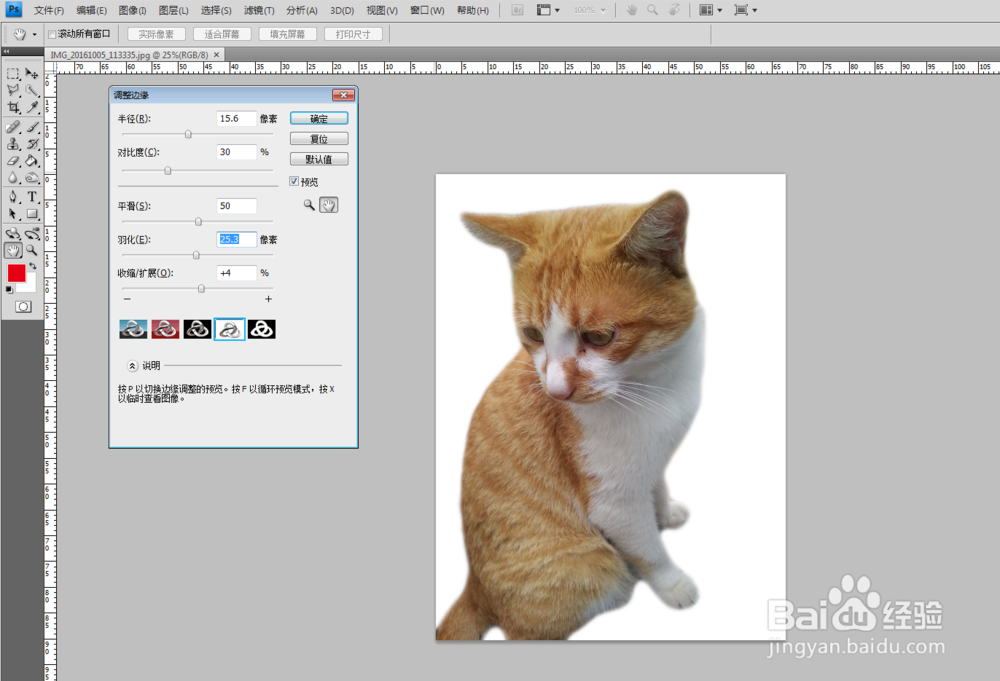
Task: Select the 3D Rotate tool
Action: pyautogui.click(x=13, y=233)
